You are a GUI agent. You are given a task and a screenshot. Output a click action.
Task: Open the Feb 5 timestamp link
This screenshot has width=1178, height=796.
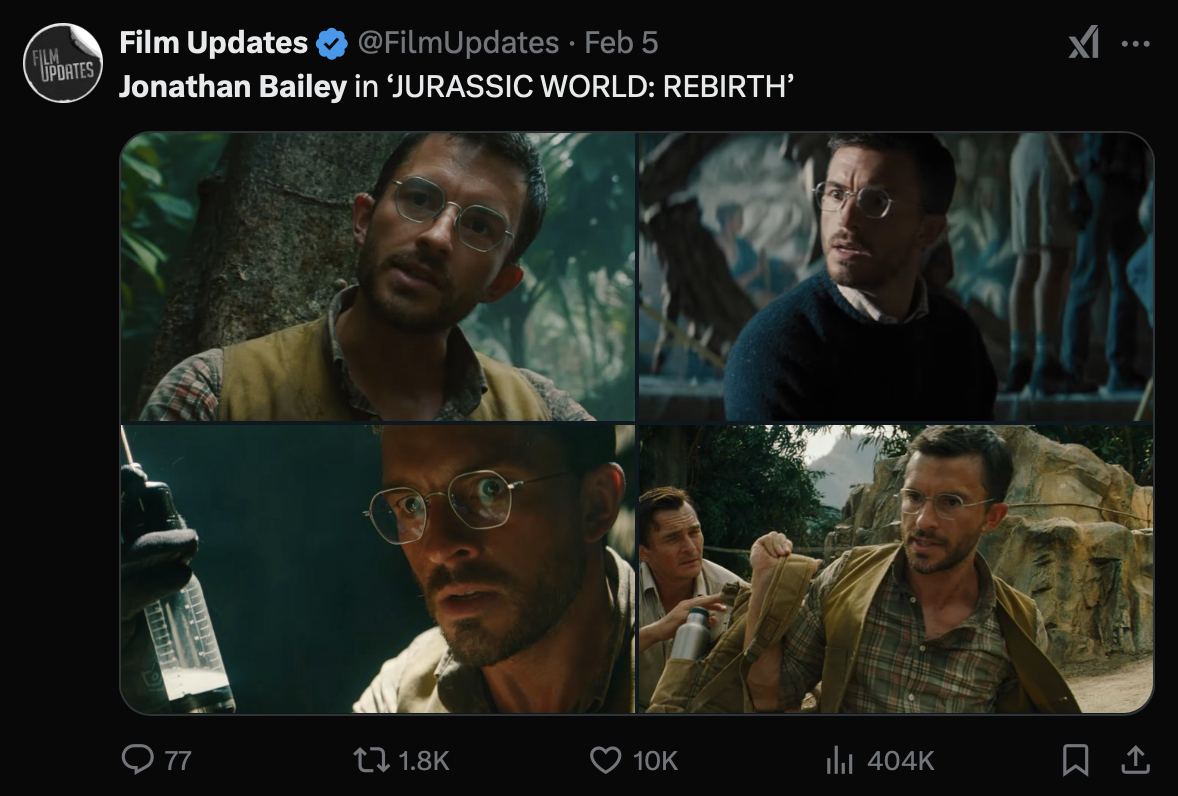coord(620,43)
